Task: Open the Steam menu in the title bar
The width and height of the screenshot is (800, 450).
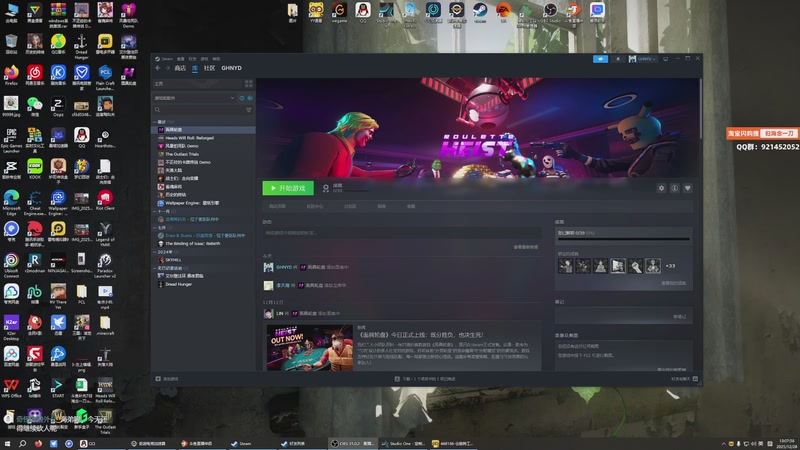Action: click(x=164, y=59)
